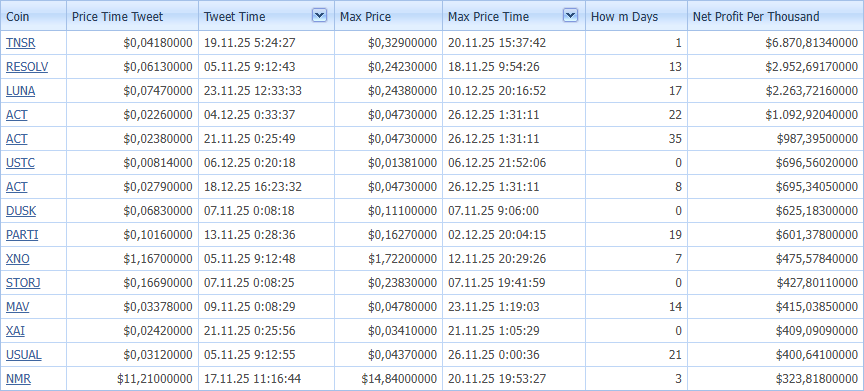Select tweet time 17.11.25 11:16:44
This screenshot has height=391, width=864.
click(x=266, y=378)
